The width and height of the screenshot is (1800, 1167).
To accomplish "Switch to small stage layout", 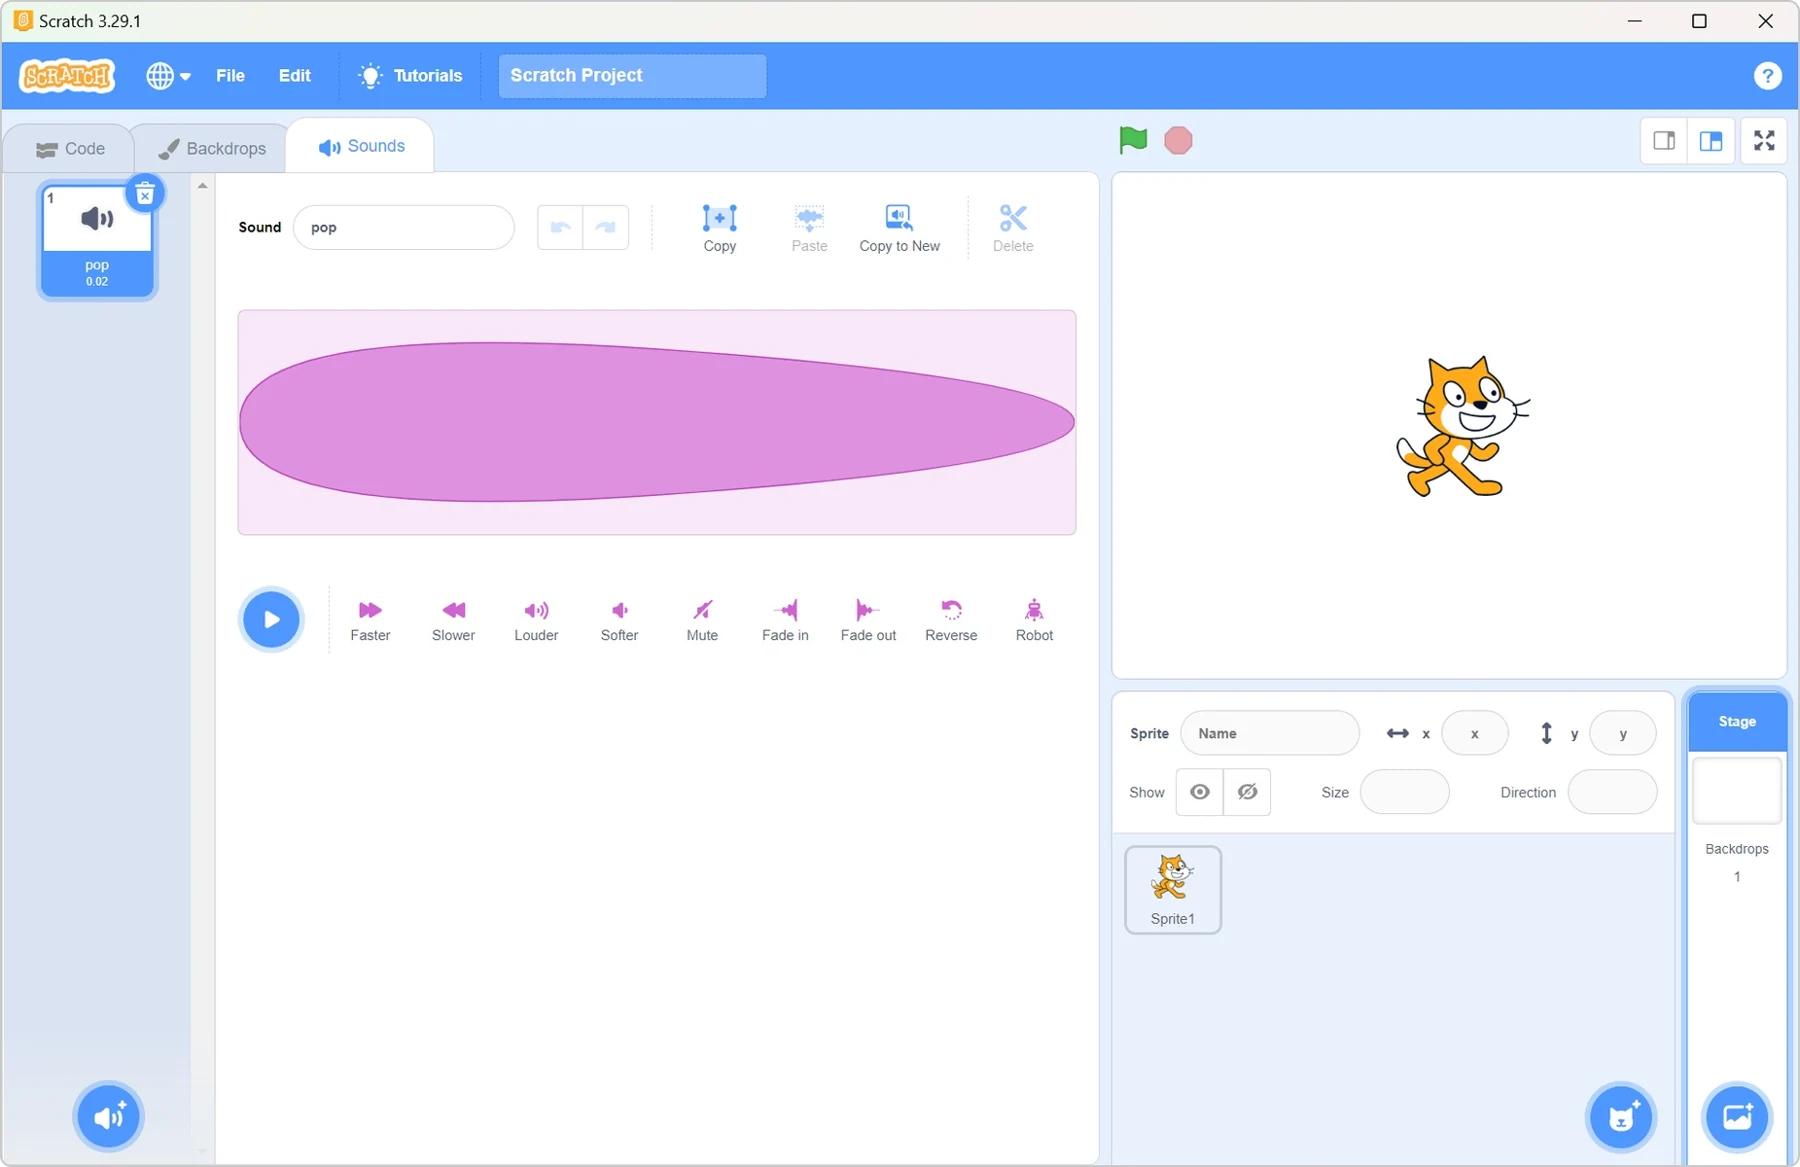I will [x=1664, y=141].
